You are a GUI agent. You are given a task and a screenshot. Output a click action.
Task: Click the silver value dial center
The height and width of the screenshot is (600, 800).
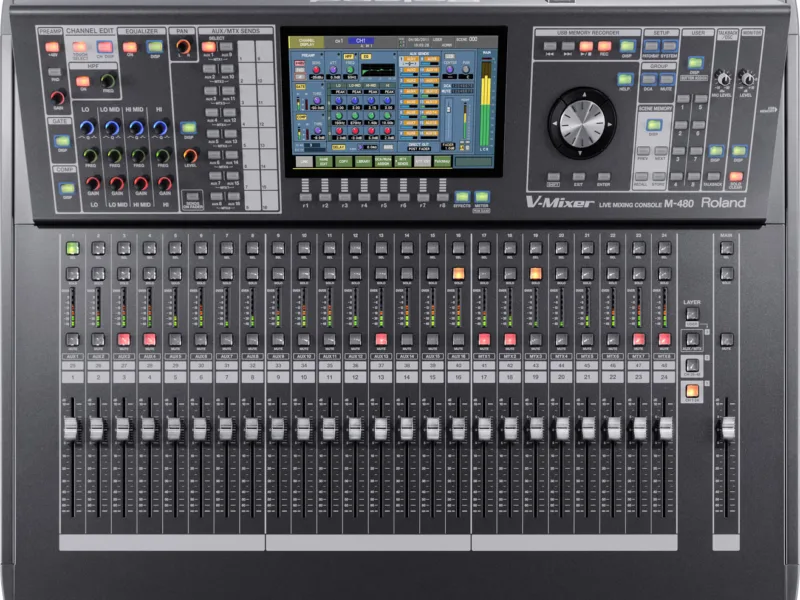pyautogui.click(x=582, y=123)
